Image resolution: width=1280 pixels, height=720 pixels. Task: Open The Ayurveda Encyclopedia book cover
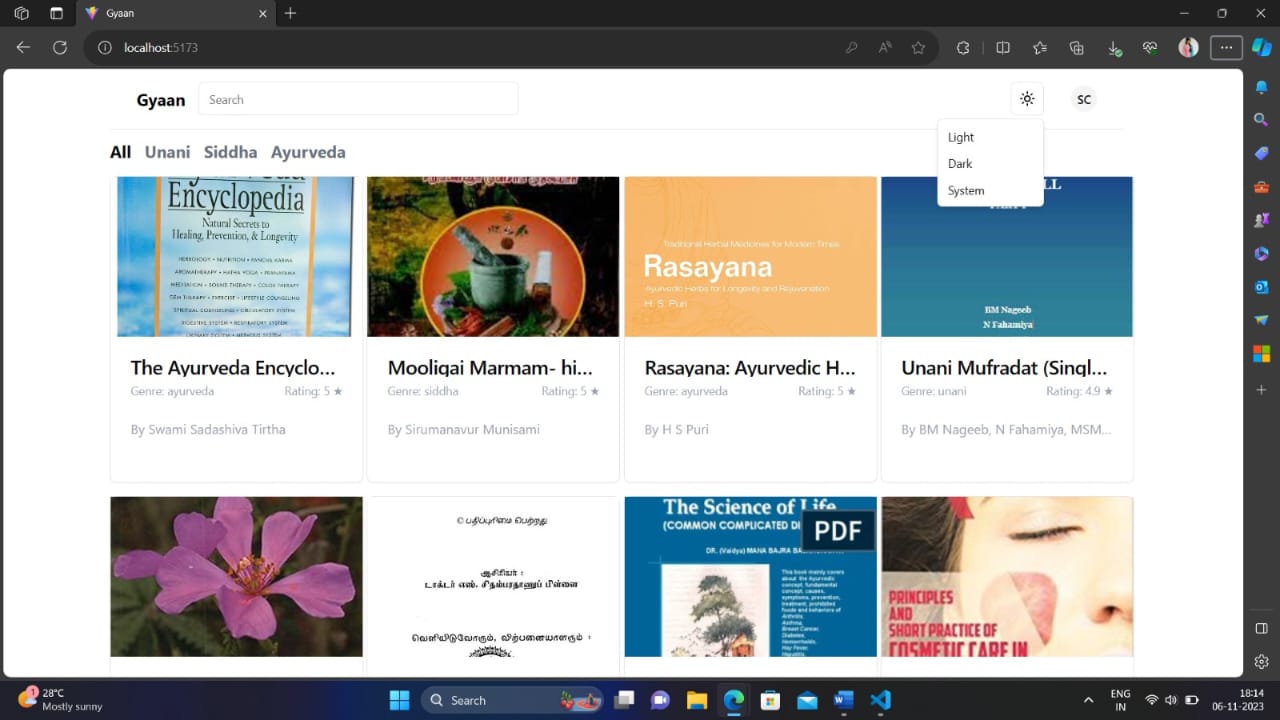(x=236, y=257)
